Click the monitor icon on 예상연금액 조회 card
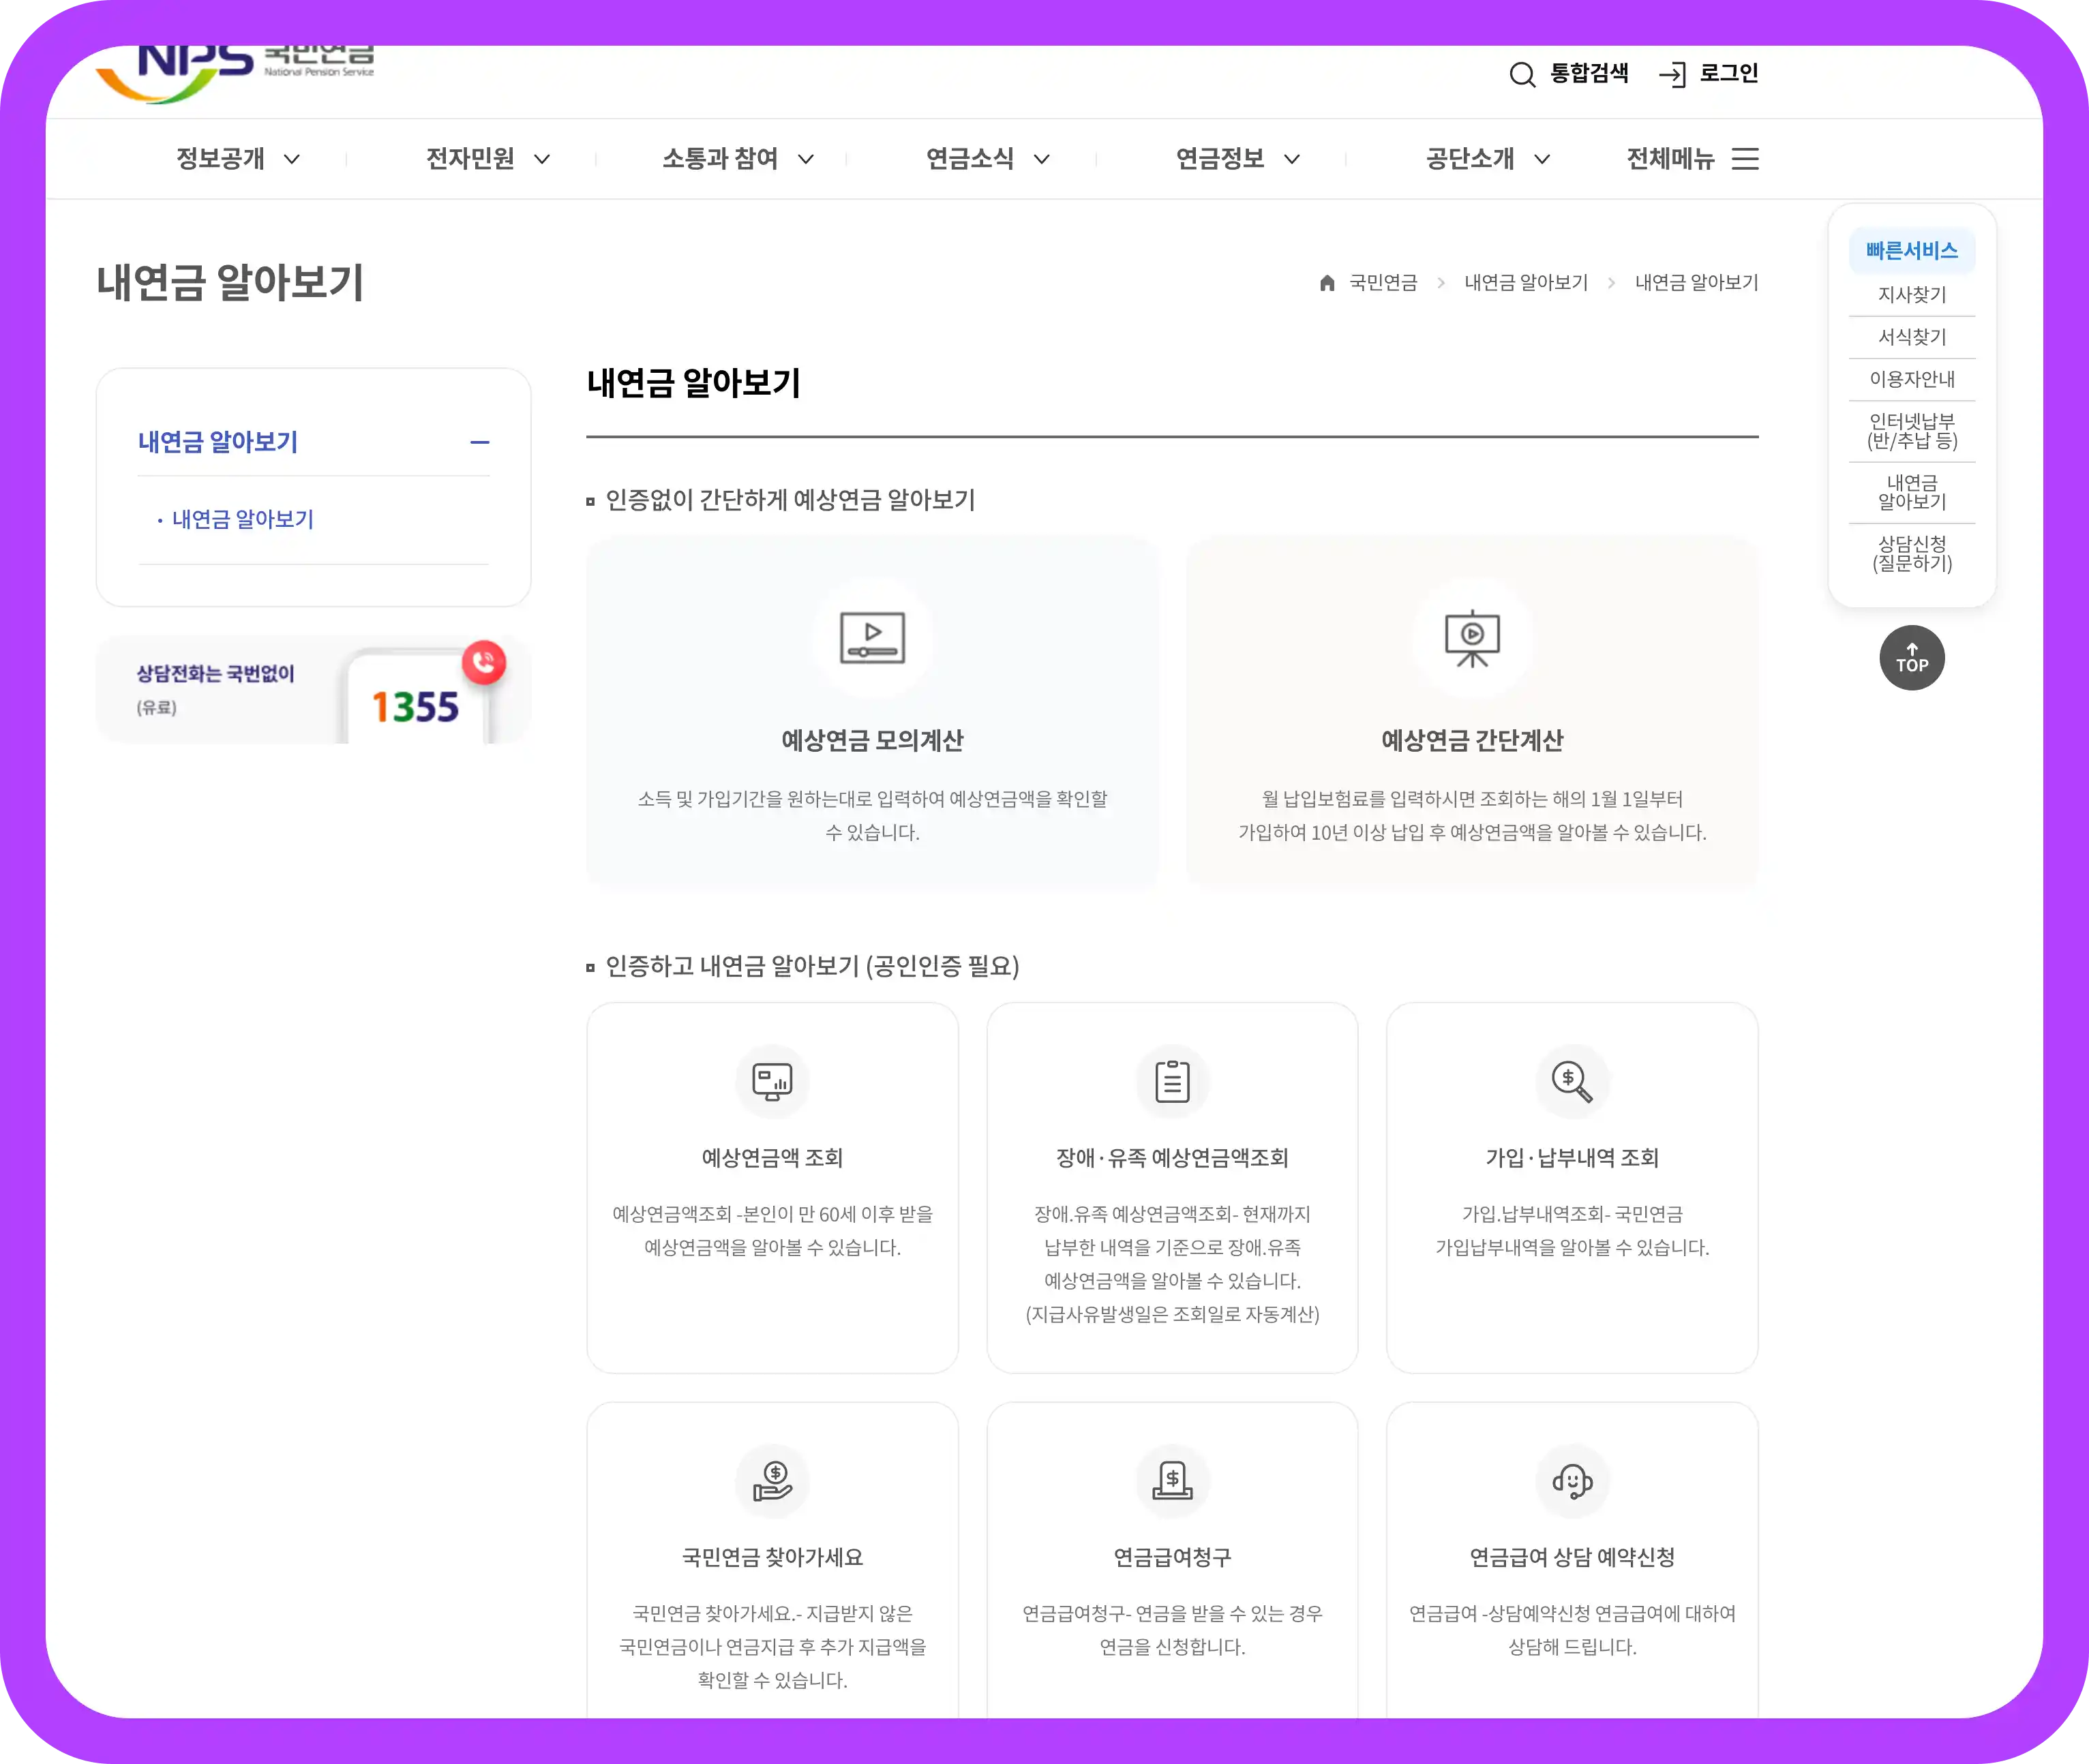Screen dimensions: 2089x1764 coord(772,1081)
